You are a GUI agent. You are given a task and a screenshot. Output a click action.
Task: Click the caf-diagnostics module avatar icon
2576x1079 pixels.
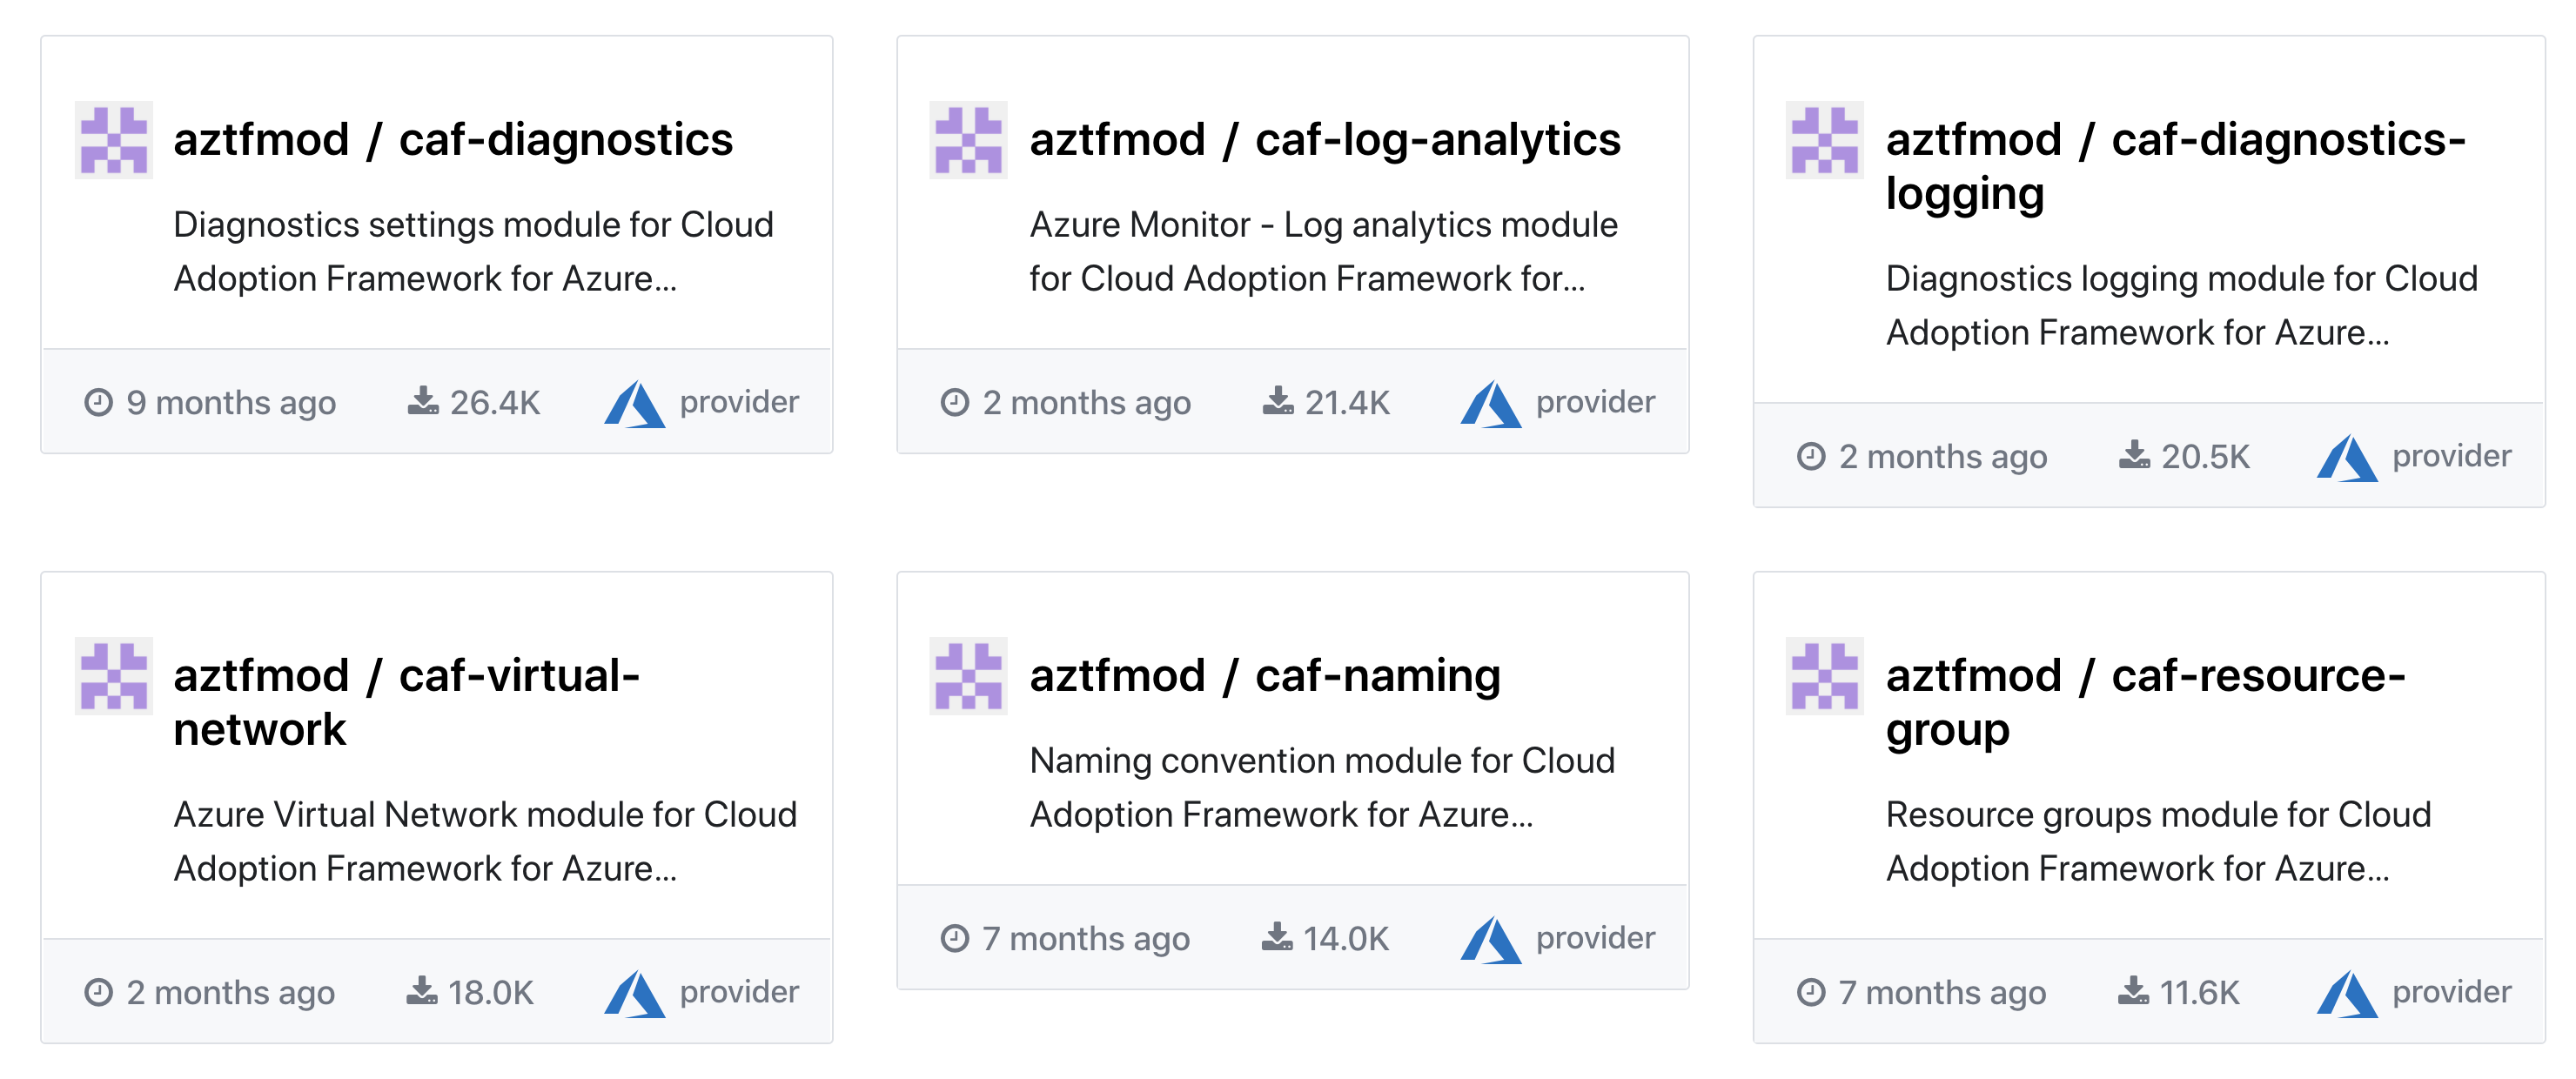pyautogui.click(x=114, y=140)
